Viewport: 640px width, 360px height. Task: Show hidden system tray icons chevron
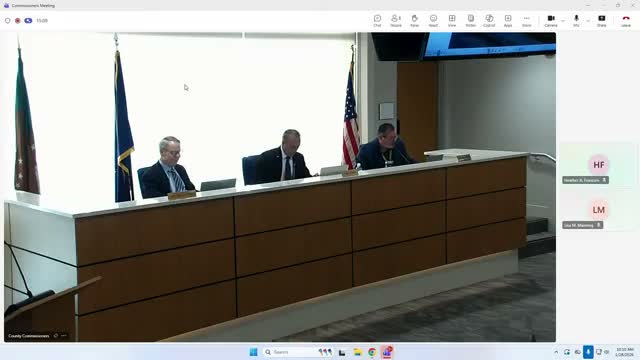pyautogui.click(x=556, y=352)
